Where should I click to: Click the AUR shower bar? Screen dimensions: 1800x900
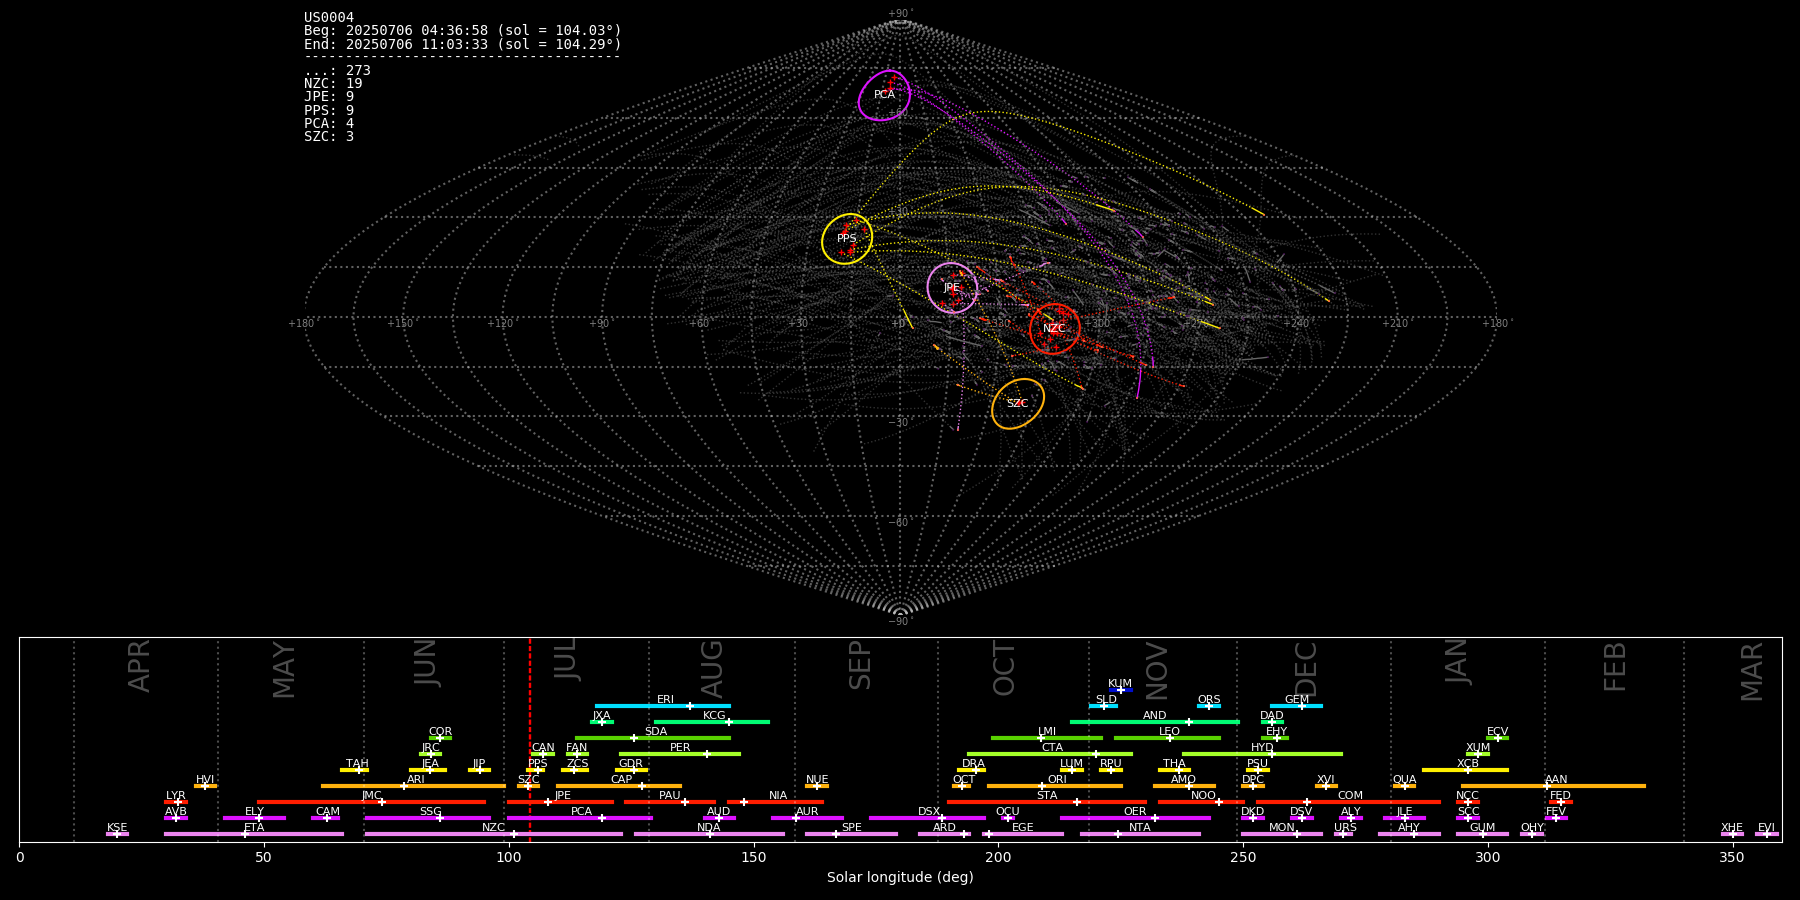tap(807, 818)
